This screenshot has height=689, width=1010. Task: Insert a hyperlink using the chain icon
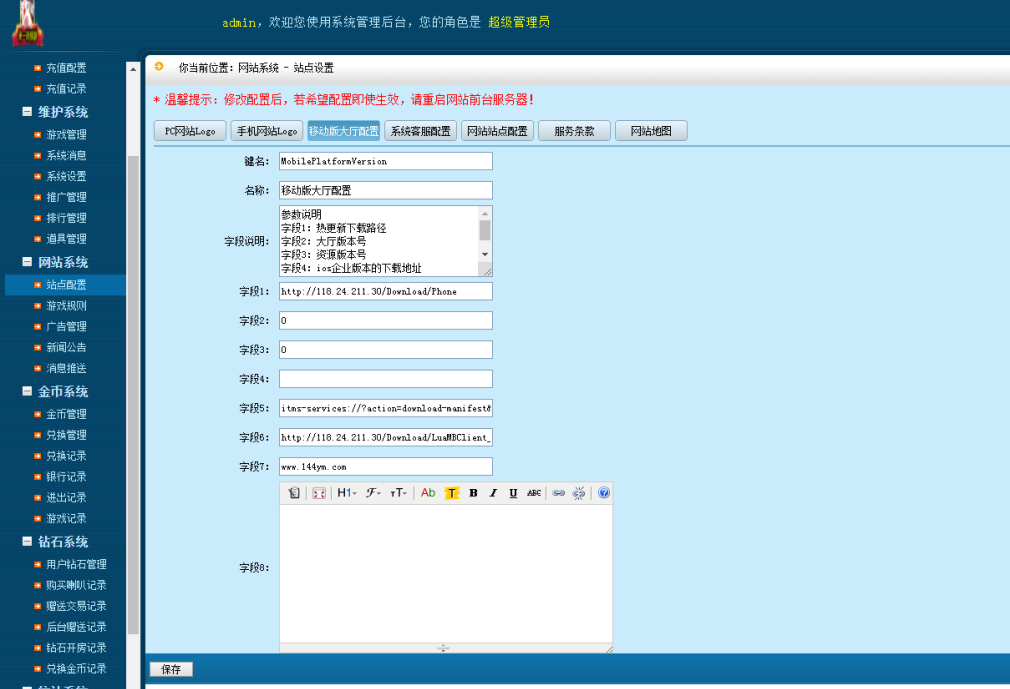tap(559, 492)
